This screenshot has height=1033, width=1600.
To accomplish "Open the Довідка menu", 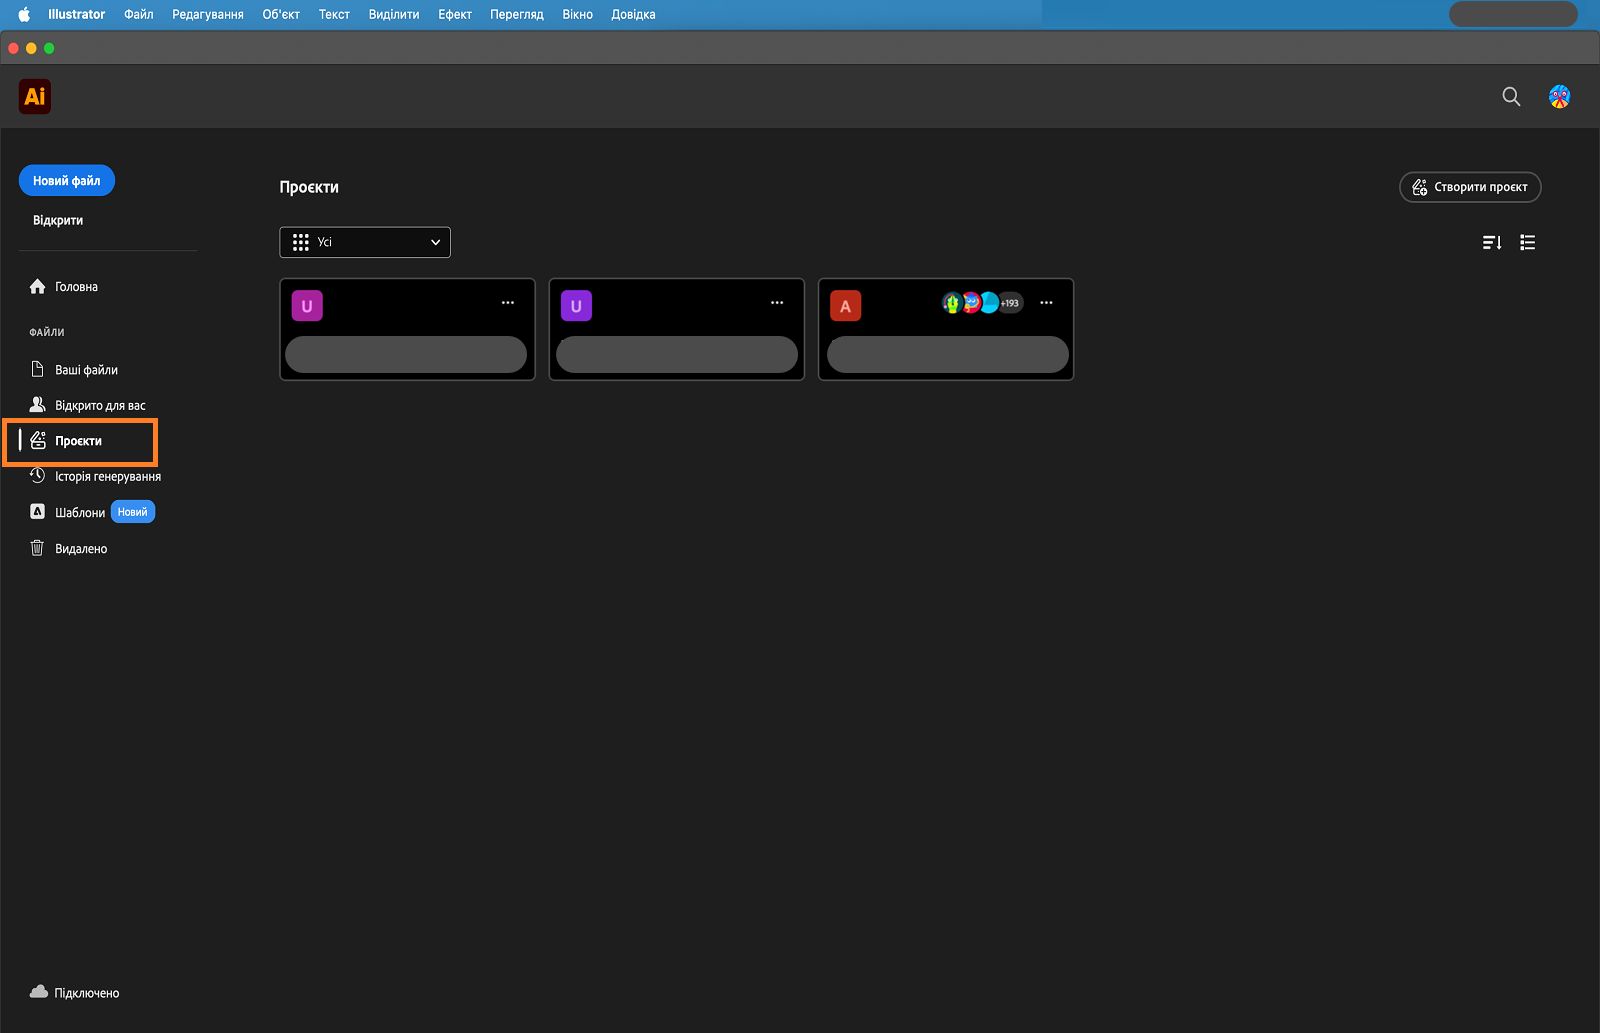I will pyautogui.click(x=633, y=14).
